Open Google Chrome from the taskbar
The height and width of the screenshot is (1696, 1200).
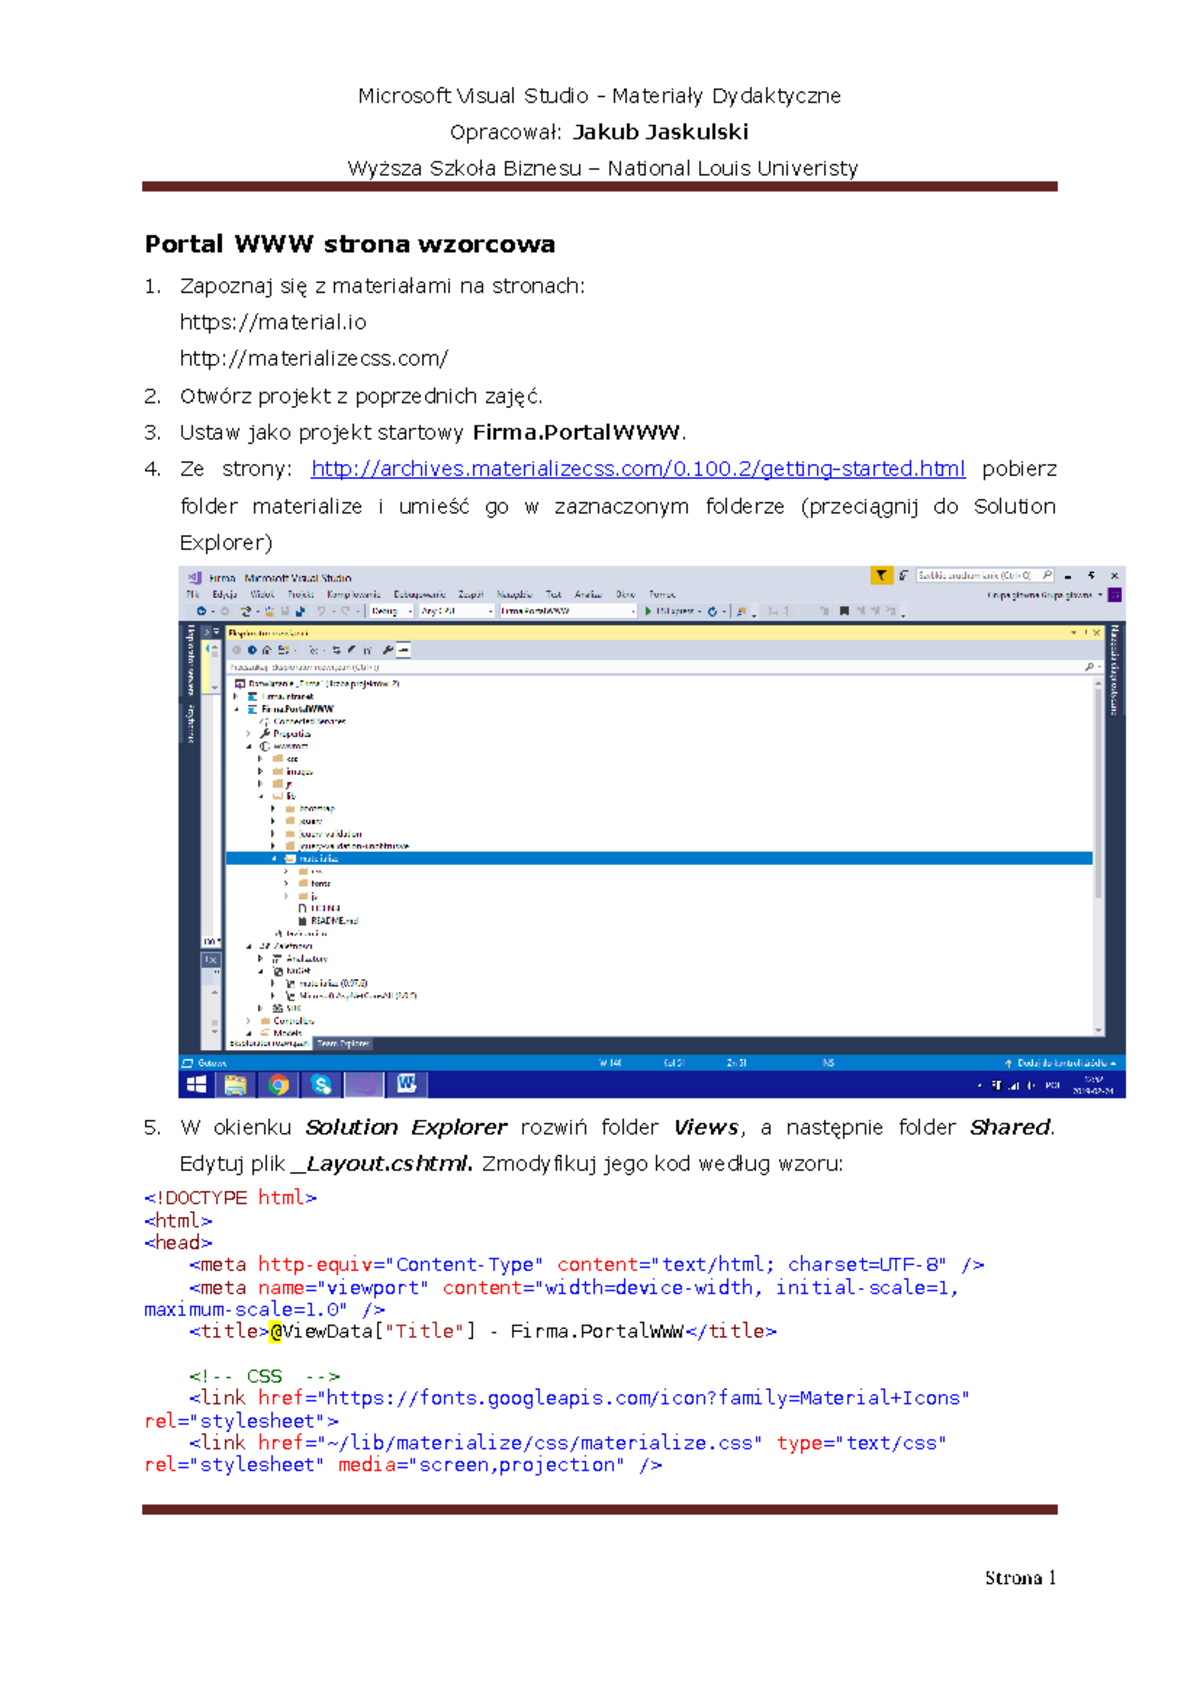click(x=279, y=1084)
